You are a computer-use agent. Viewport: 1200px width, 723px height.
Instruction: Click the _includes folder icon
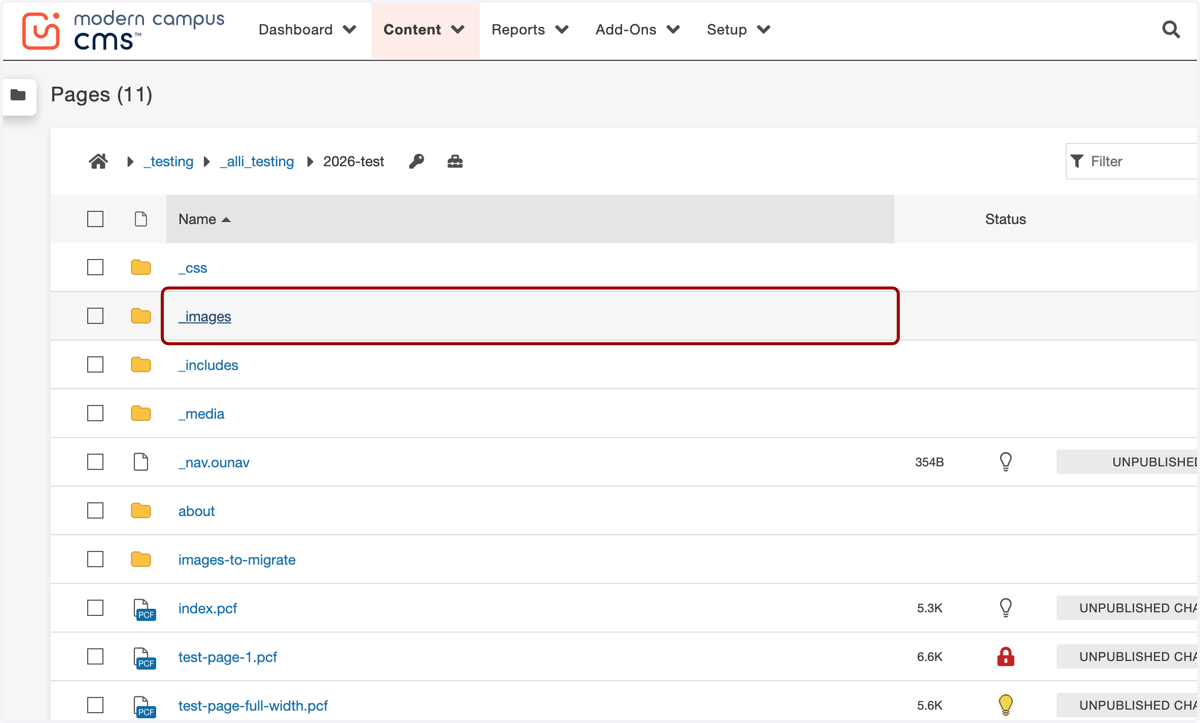(x=141, y=365)
